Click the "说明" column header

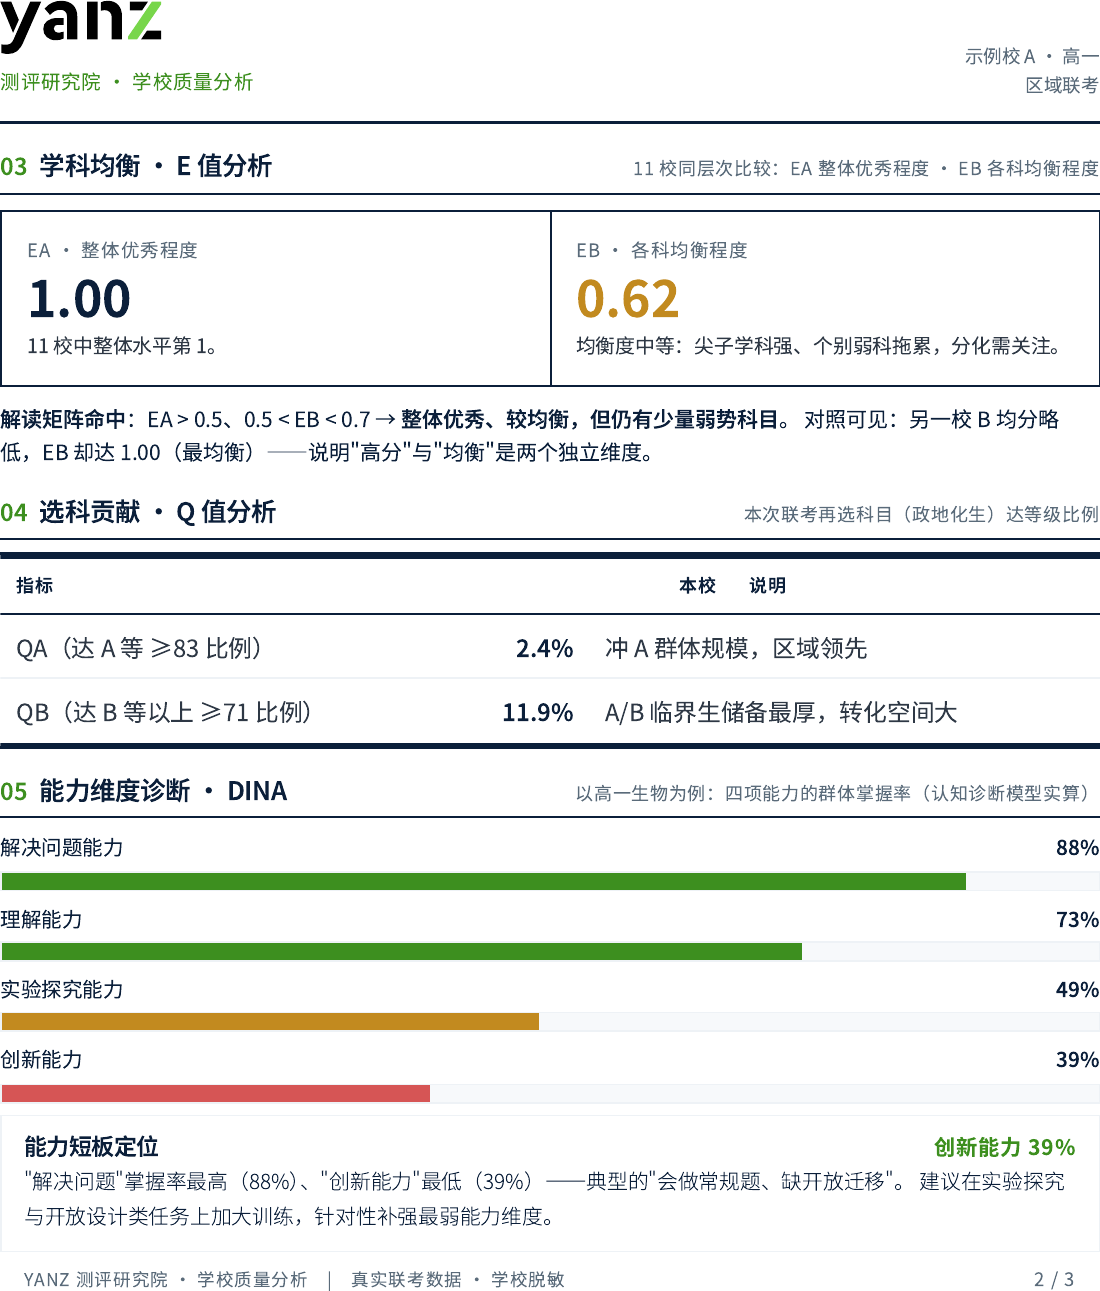point(767,585)
